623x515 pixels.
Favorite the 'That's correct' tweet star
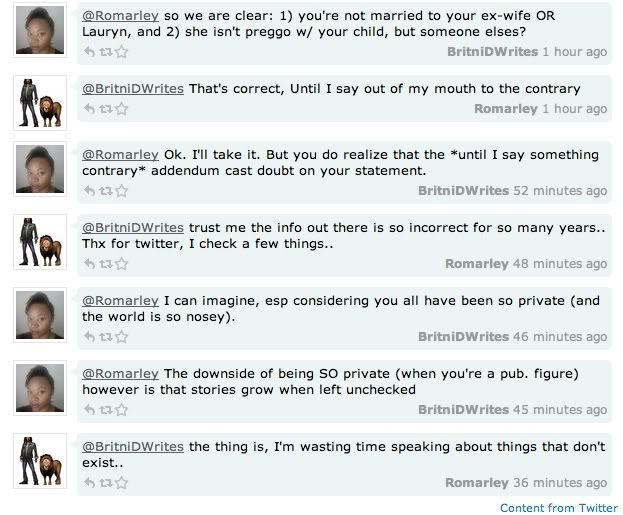tap(122, 108)
